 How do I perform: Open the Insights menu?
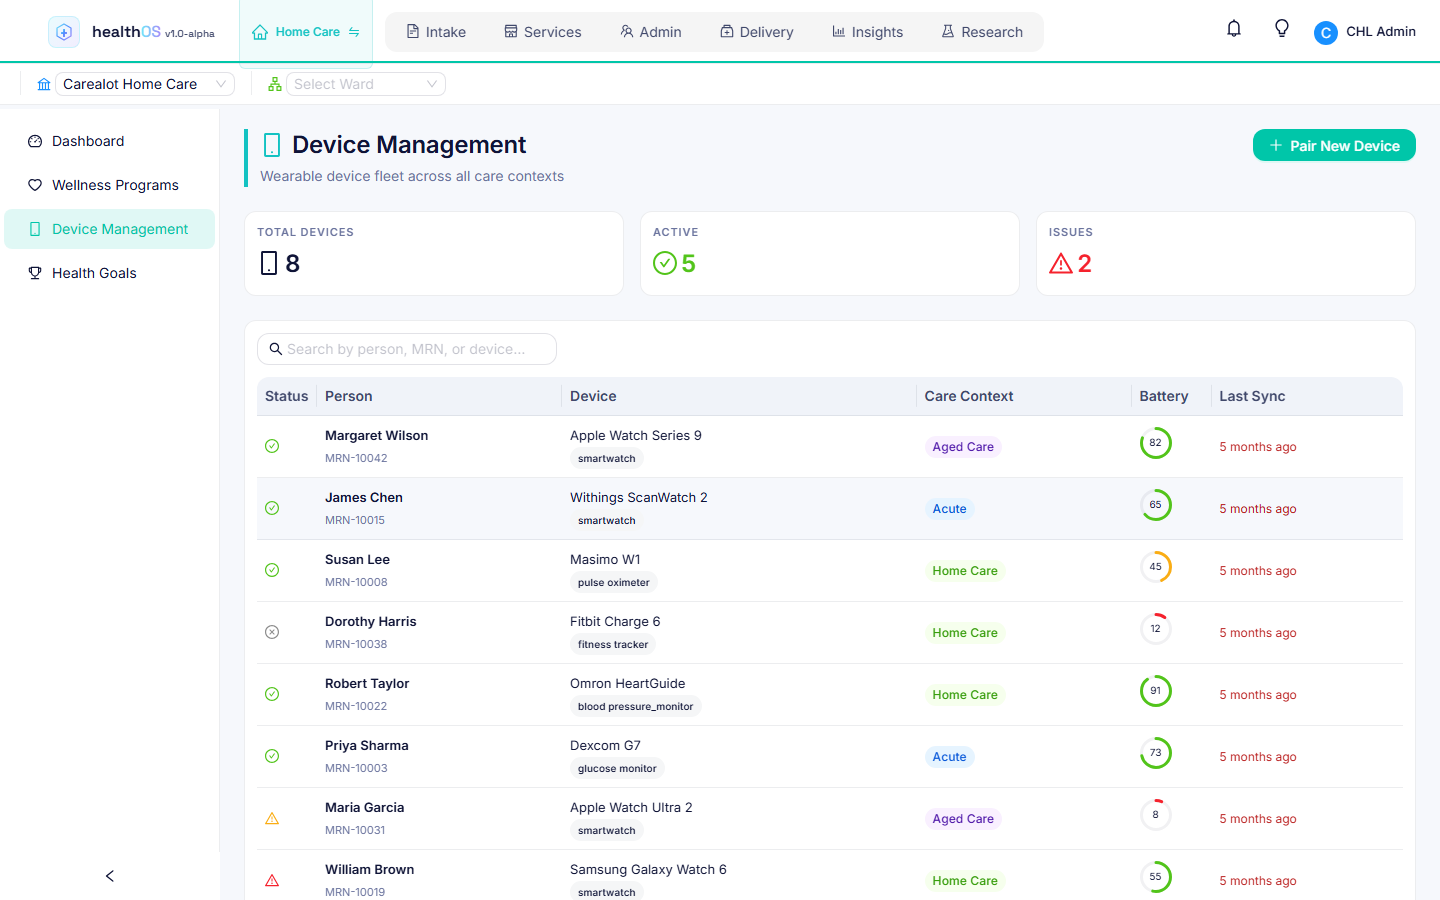tap(868, 32)
